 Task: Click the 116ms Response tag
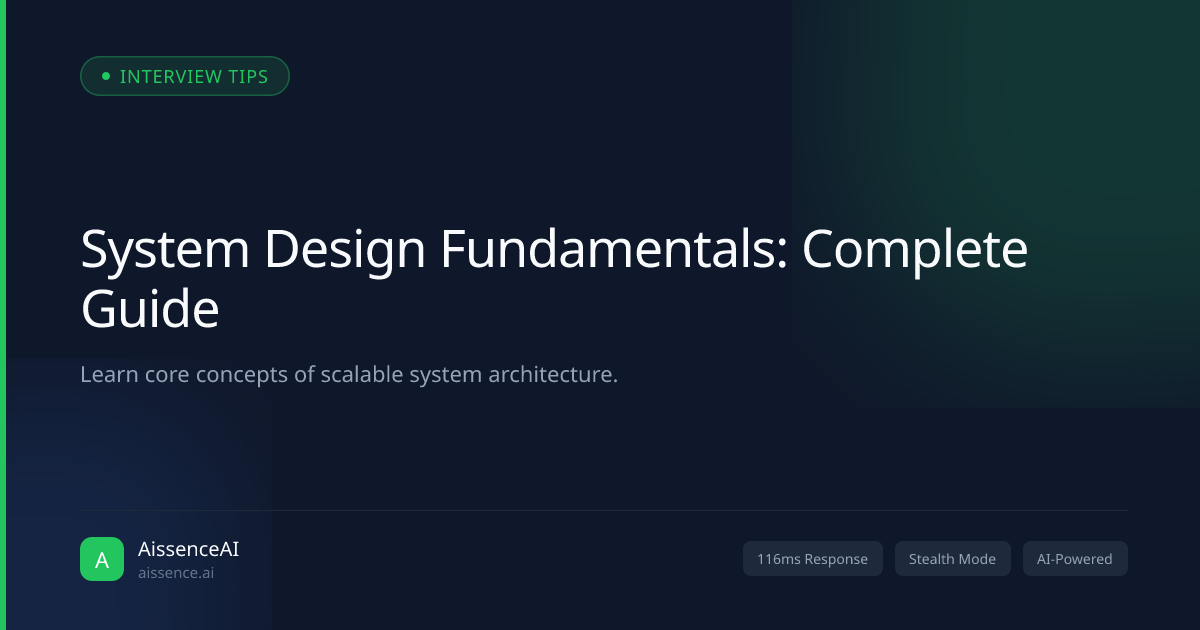[x=812, y=559]
